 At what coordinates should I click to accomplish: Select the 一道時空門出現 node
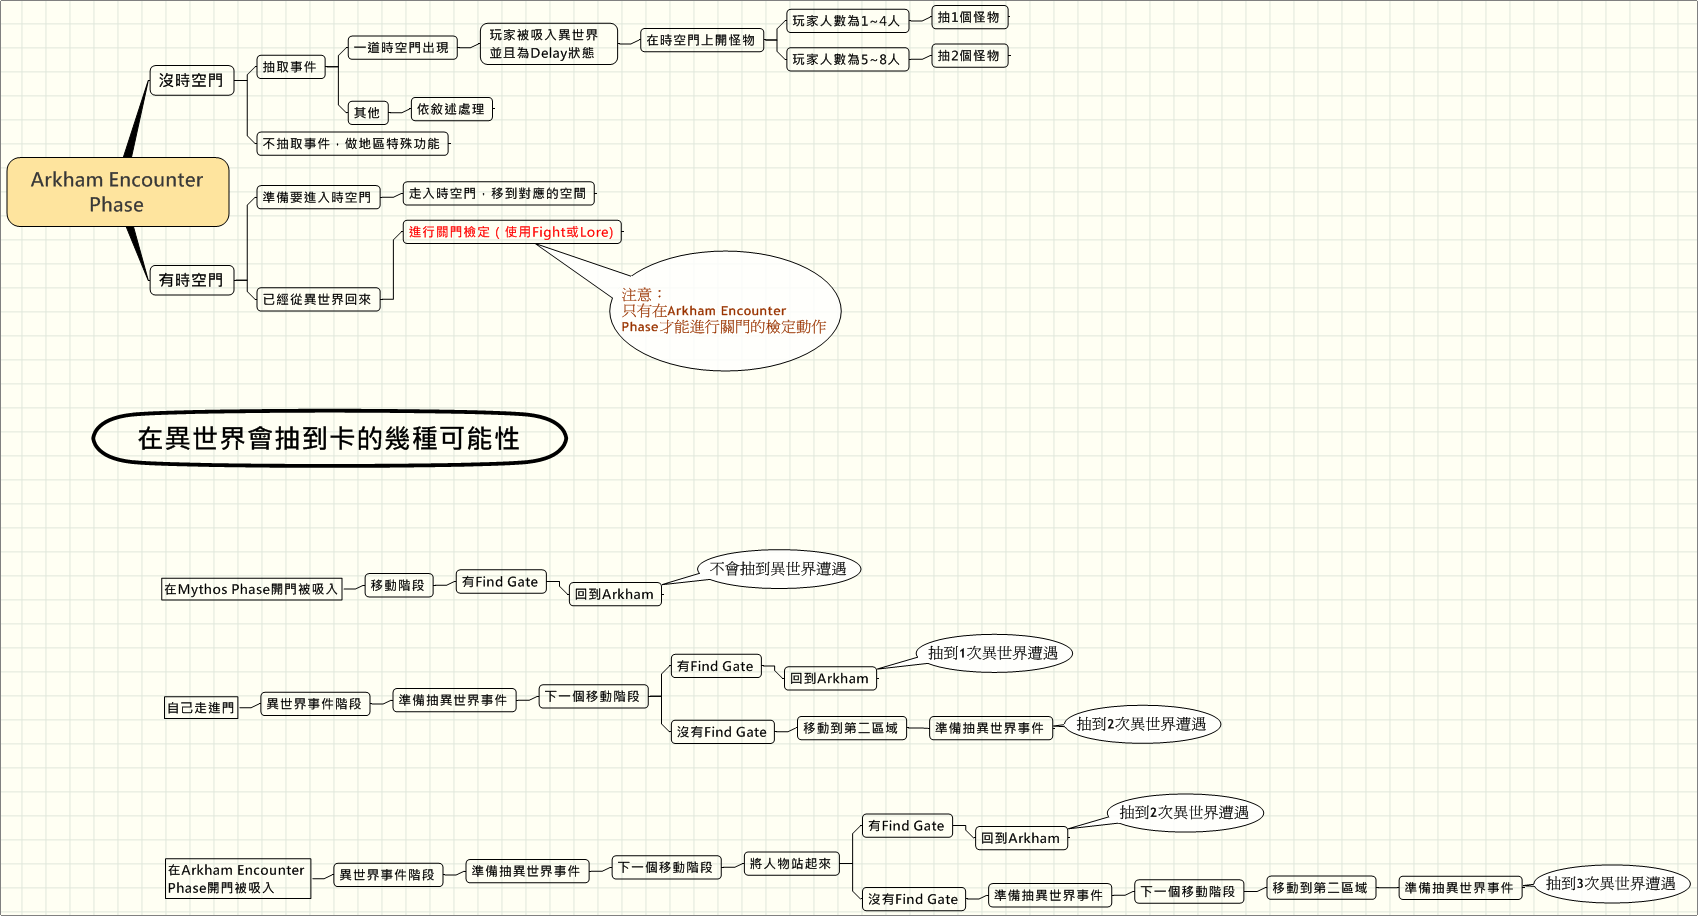tap(402, 47)
